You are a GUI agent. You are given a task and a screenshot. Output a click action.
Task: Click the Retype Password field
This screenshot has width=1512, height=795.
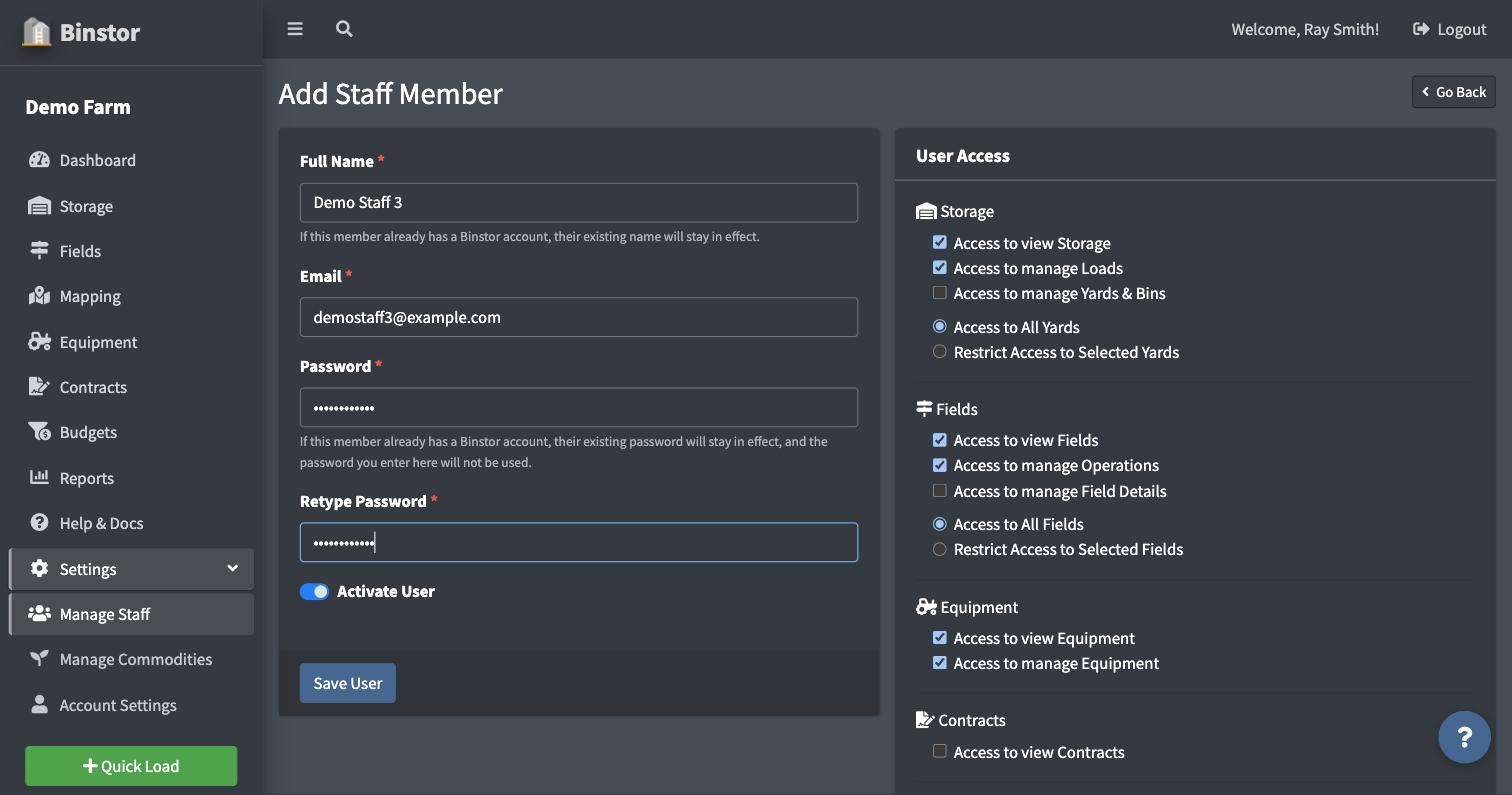click(x=579, y=542)
